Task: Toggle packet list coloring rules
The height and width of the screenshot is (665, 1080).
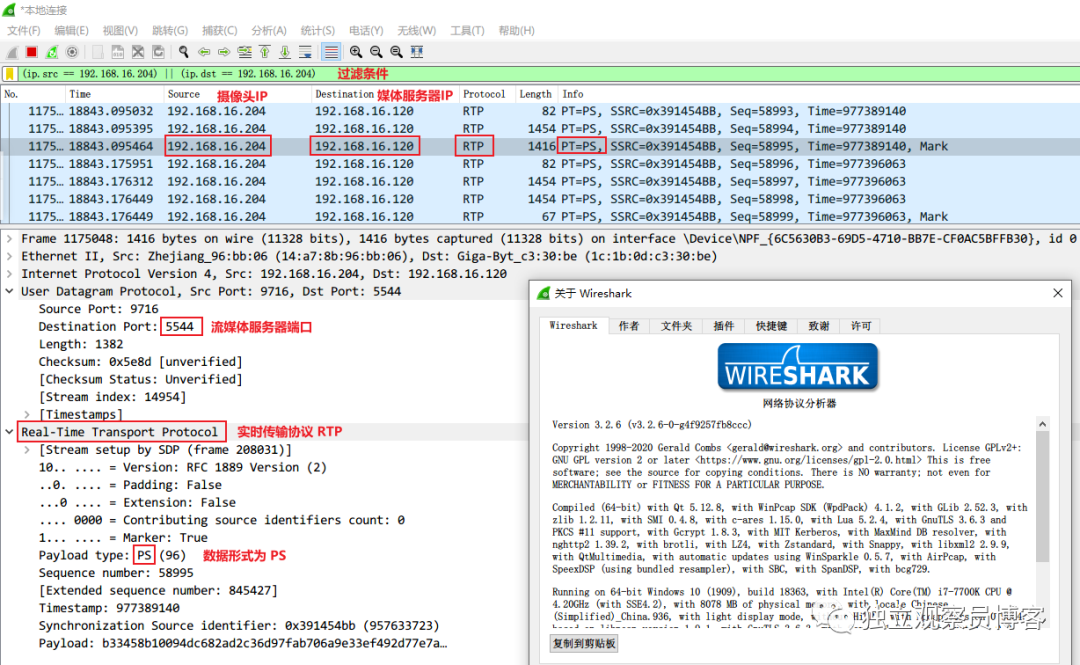Action: tap(331, 52)
